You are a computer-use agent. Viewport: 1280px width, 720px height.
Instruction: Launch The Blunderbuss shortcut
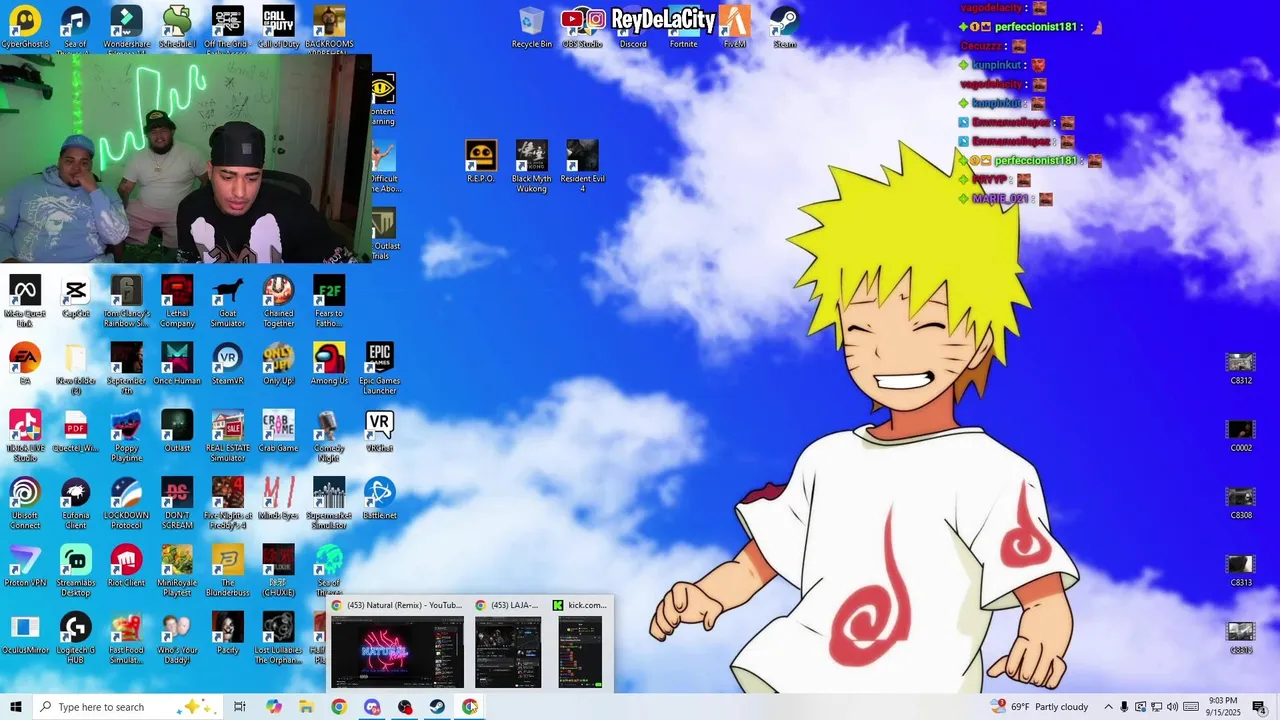[x=228, y=571]
